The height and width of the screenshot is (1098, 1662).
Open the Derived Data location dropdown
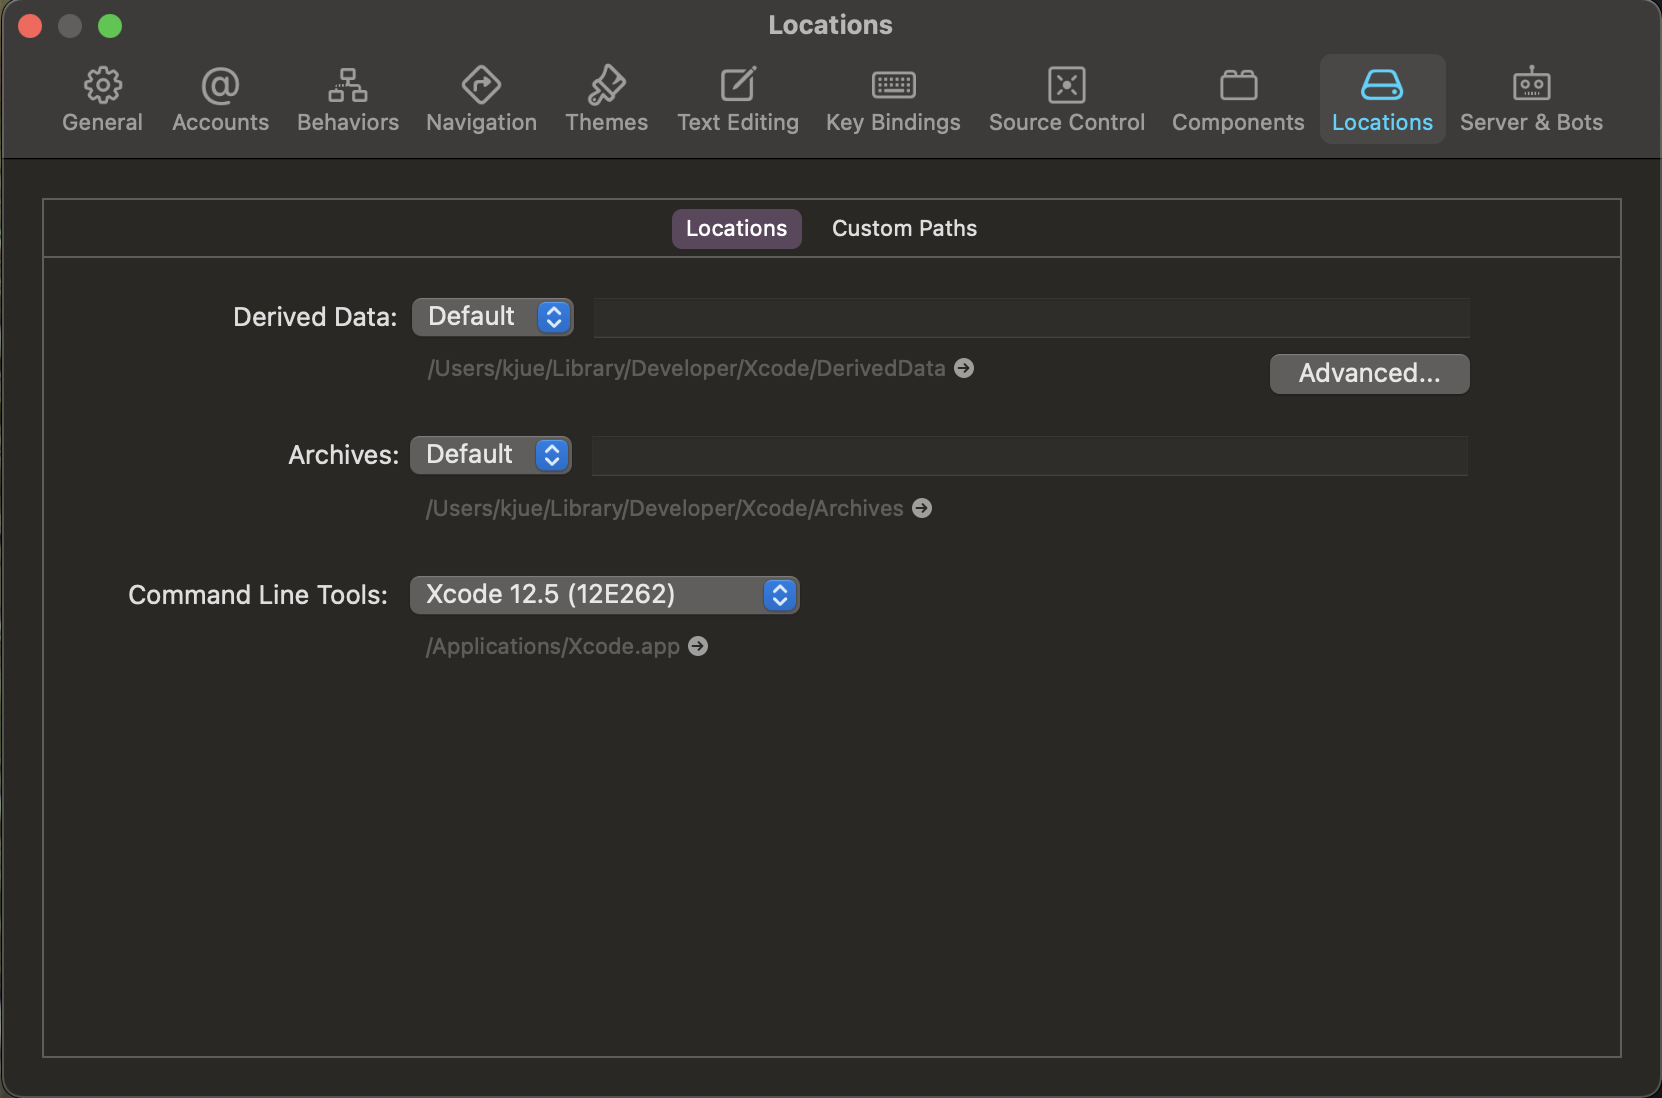pyautogui.click(x=492, y=316)
